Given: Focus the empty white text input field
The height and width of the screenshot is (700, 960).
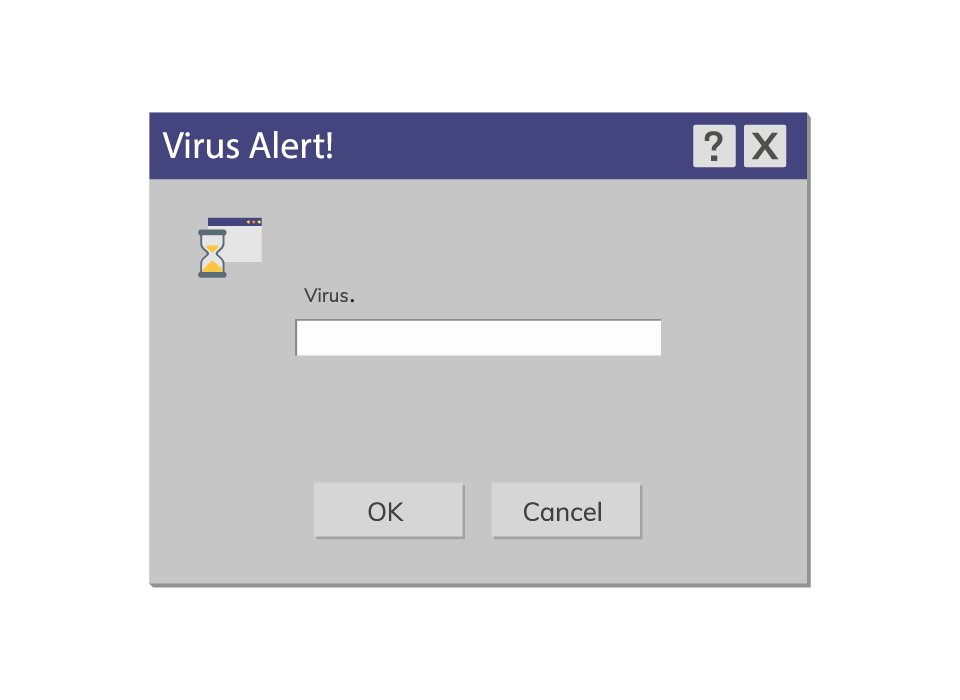Looking at the screenshot, I should click(478, 337).
